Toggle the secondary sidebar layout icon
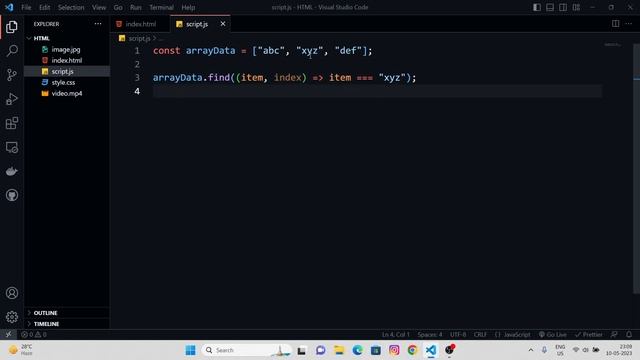The width and height of the screenshot is (640, 360). point(563,7)
